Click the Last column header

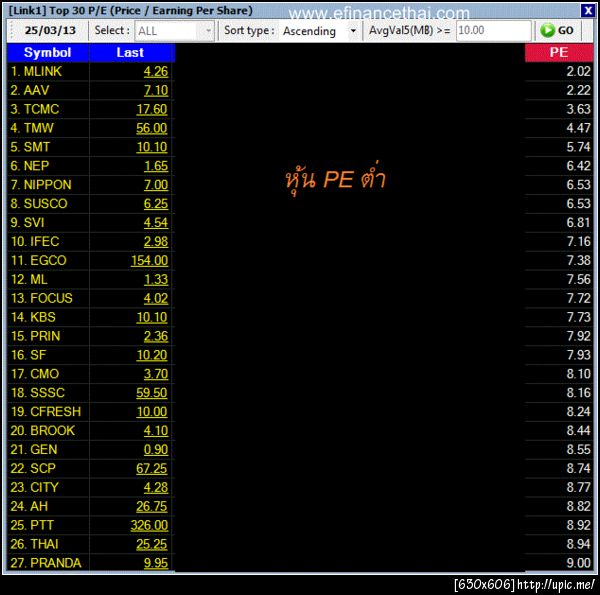(x=131, y=52)
